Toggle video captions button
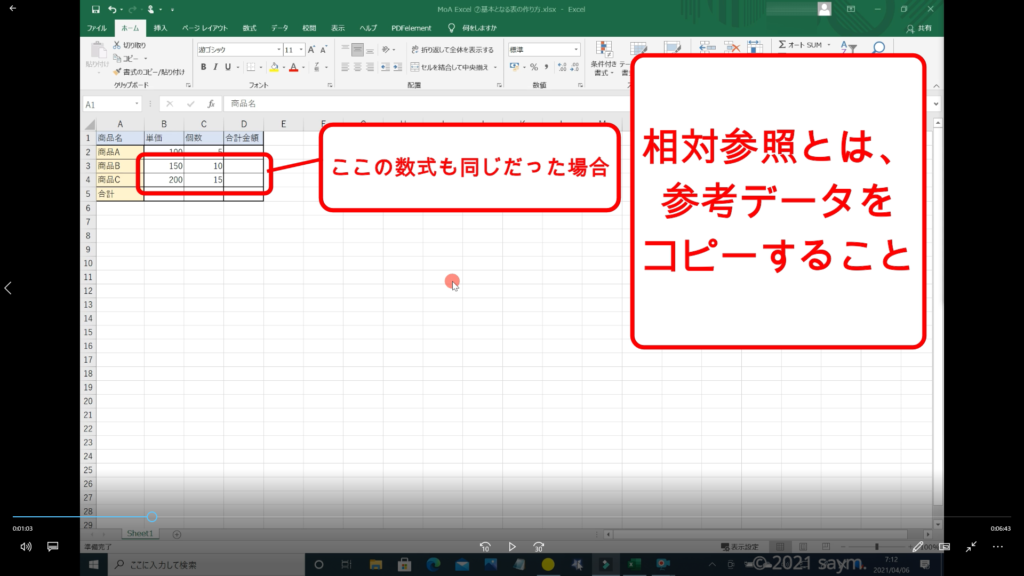This screenshot has height=576, width=1024. click(53, 547)
